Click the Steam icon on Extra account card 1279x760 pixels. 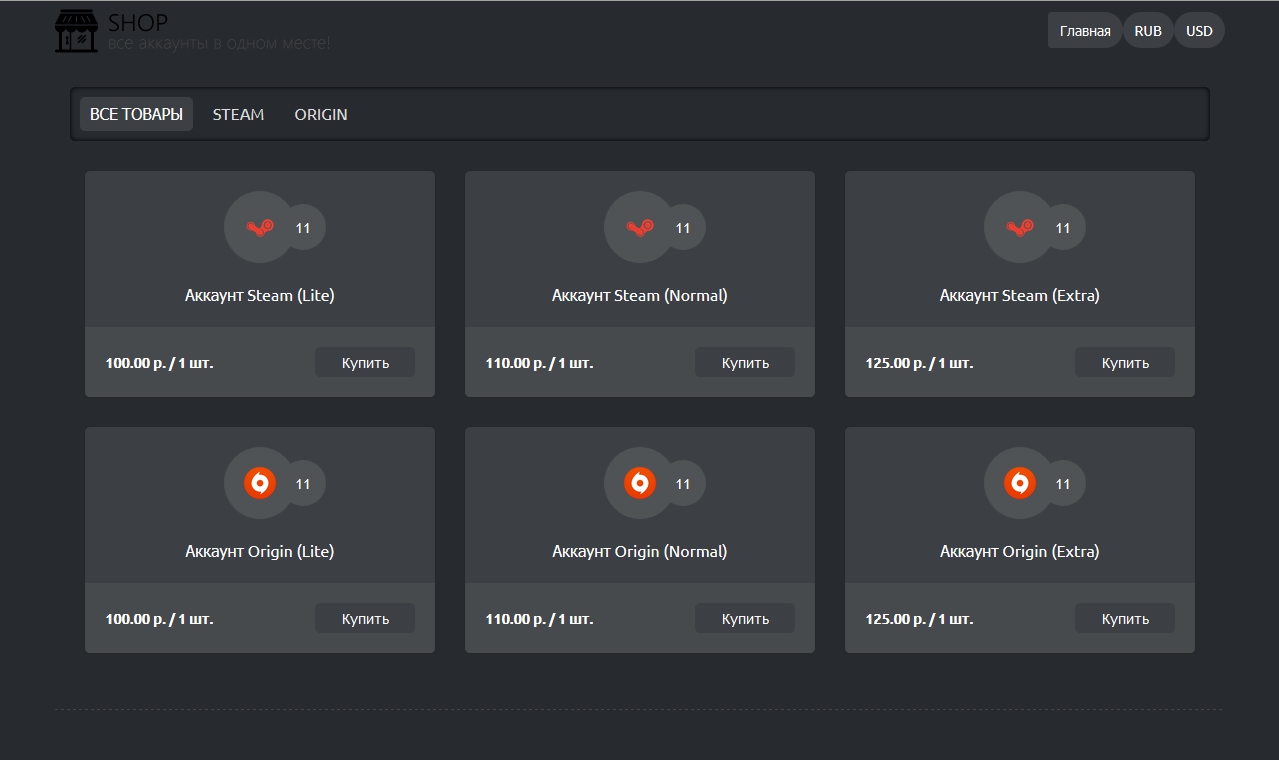click(1019, 227)
